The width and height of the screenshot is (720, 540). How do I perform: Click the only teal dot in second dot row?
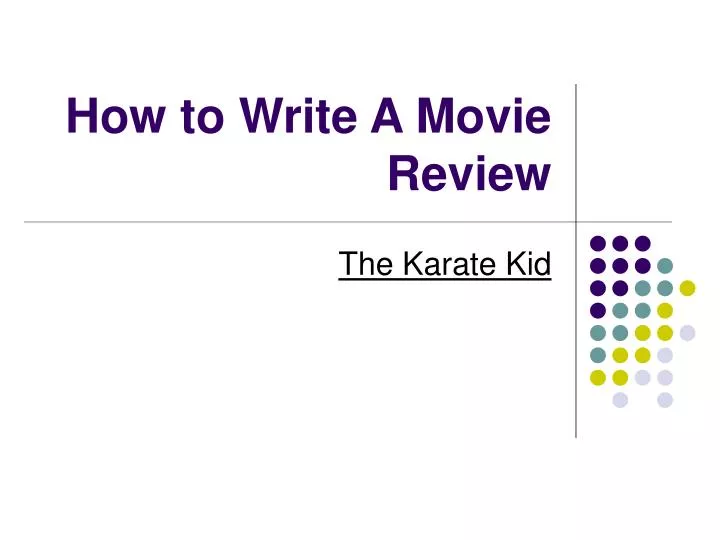[665, 266]
